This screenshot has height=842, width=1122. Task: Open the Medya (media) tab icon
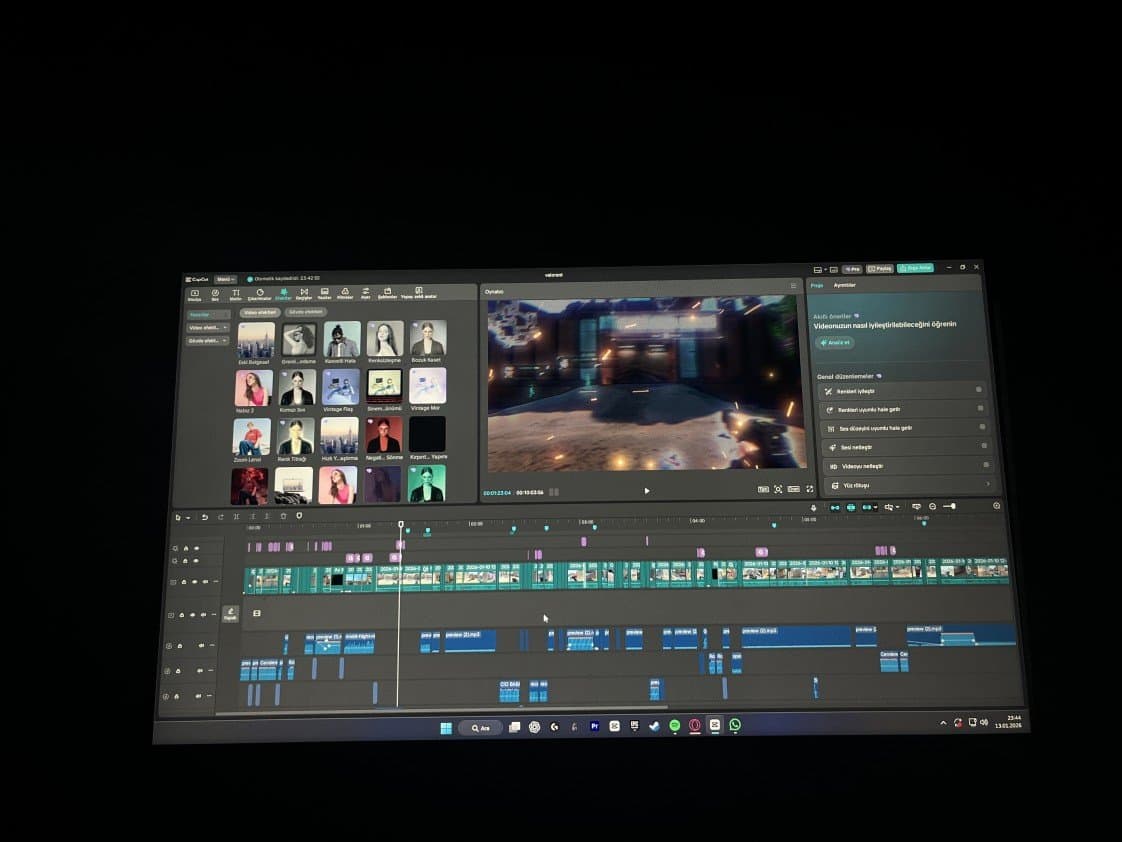click(x=195, y=295)
